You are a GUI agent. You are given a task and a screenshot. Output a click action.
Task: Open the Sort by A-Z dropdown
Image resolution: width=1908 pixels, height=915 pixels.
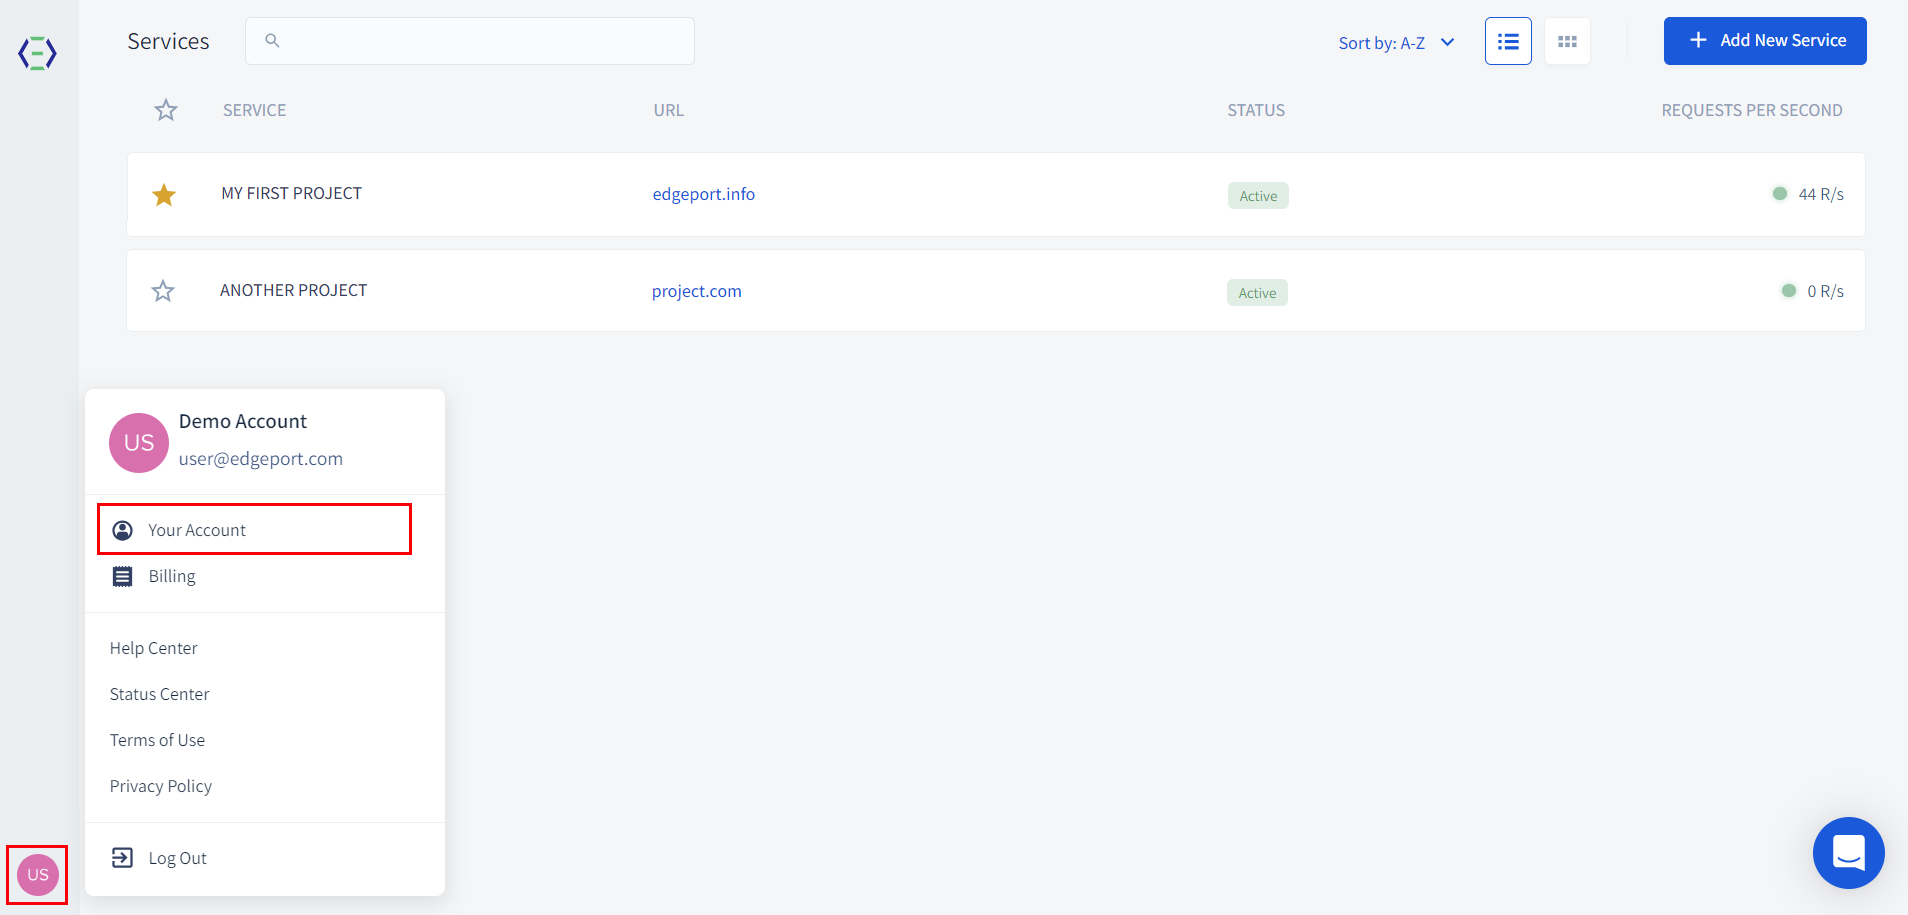tap(1396, 43)
